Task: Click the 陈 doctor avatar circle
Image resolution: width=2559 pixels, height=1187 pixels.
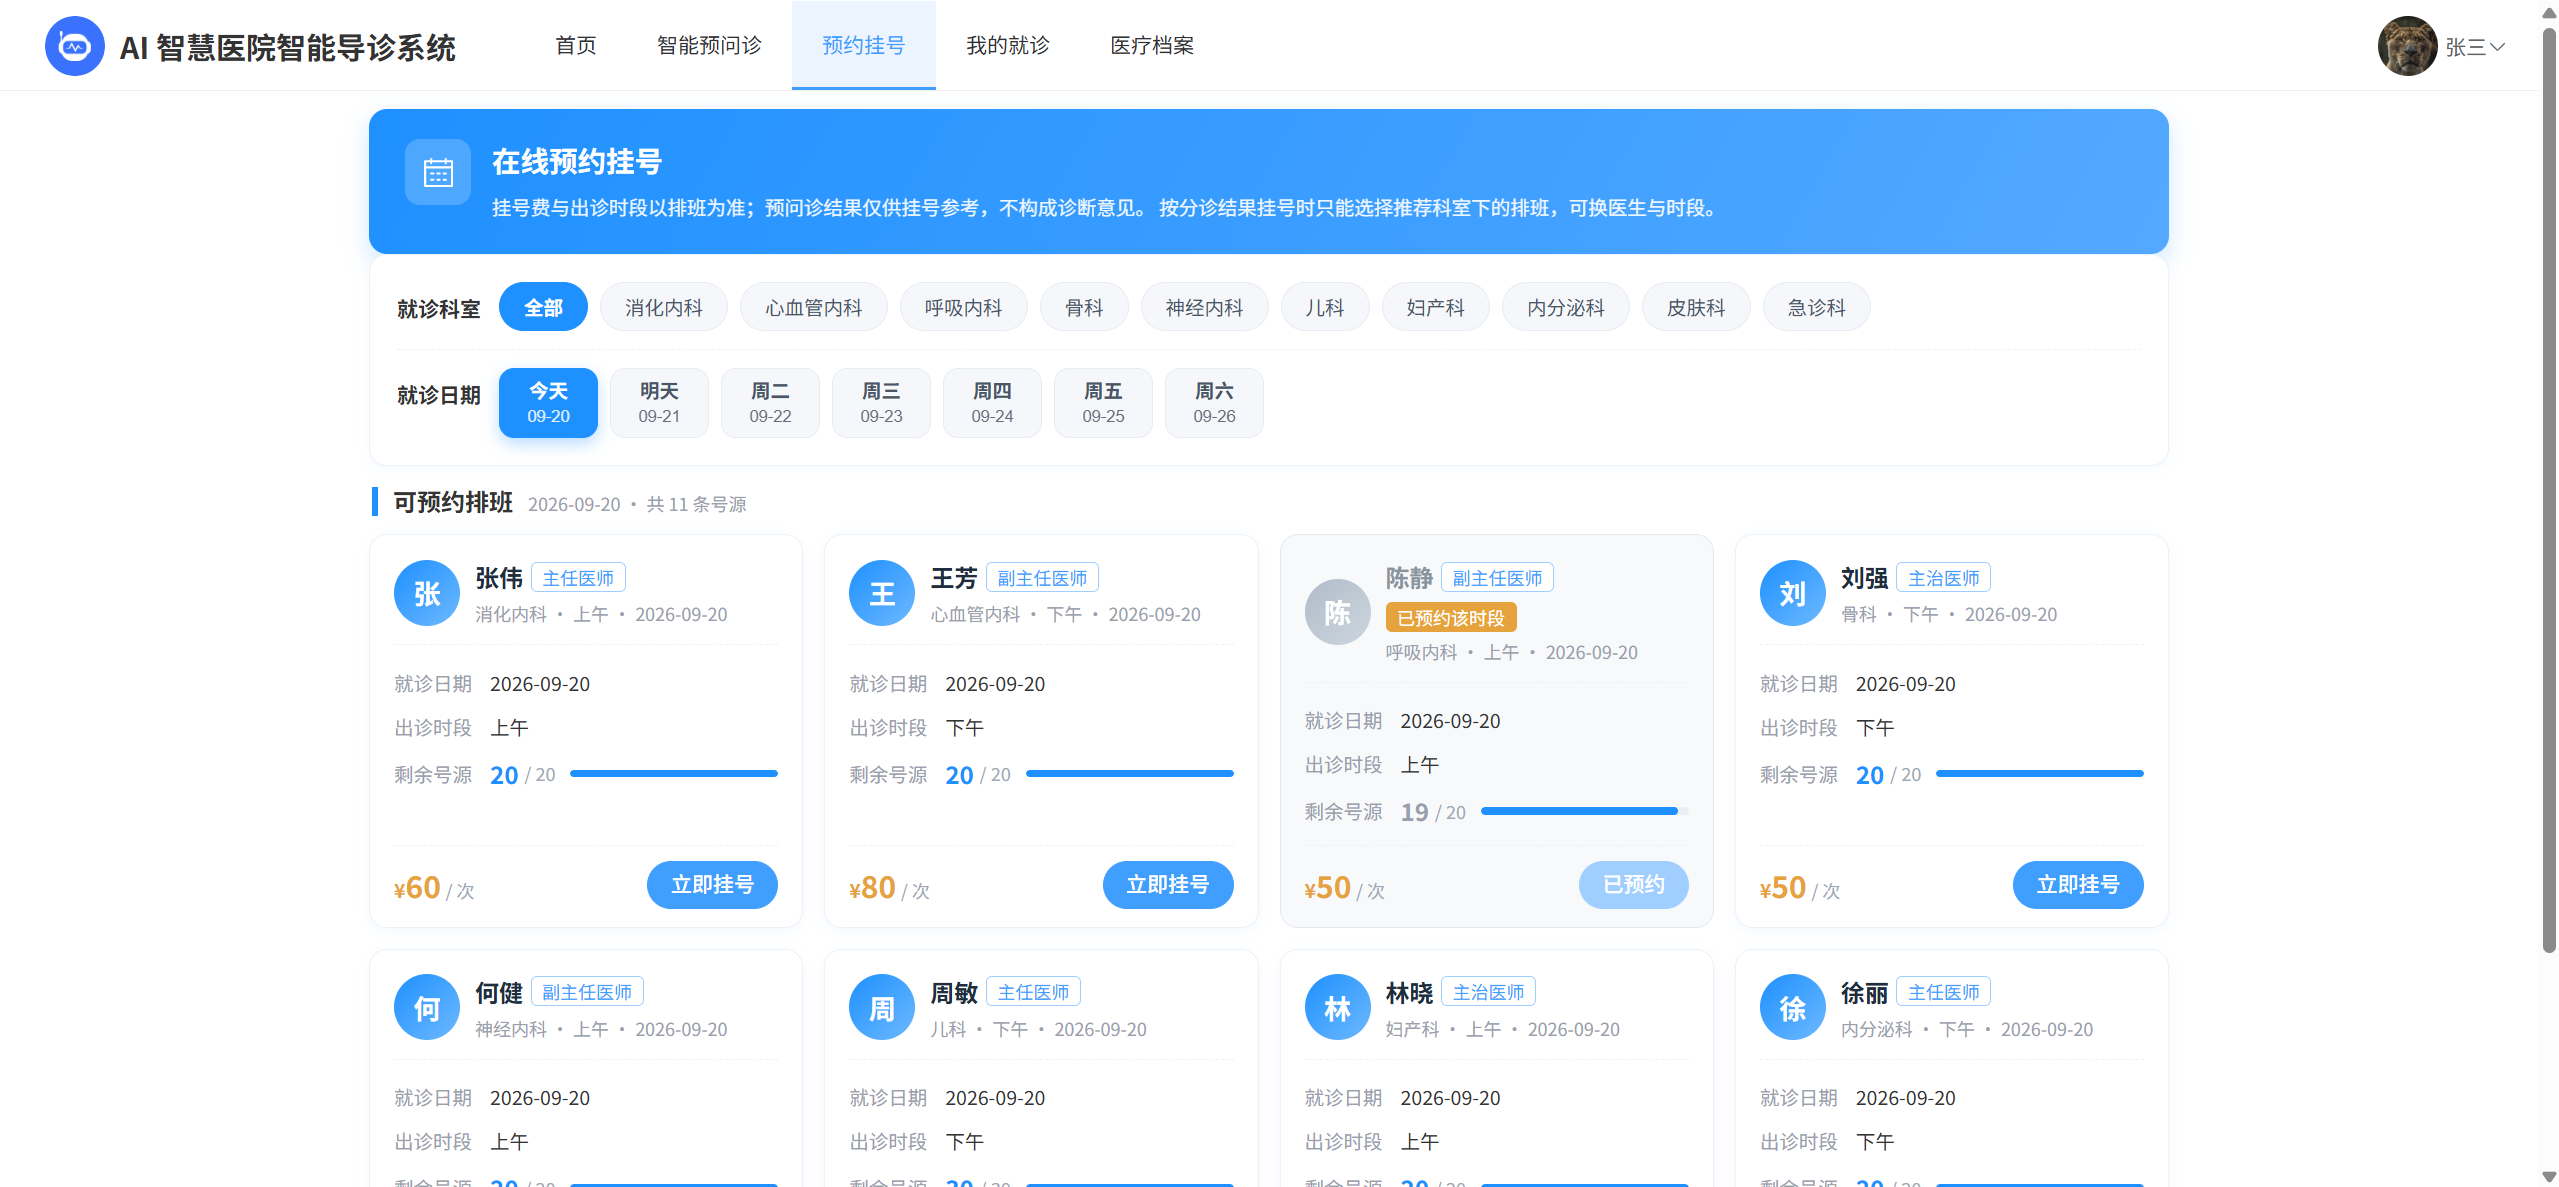Action: coord(1338,612)
